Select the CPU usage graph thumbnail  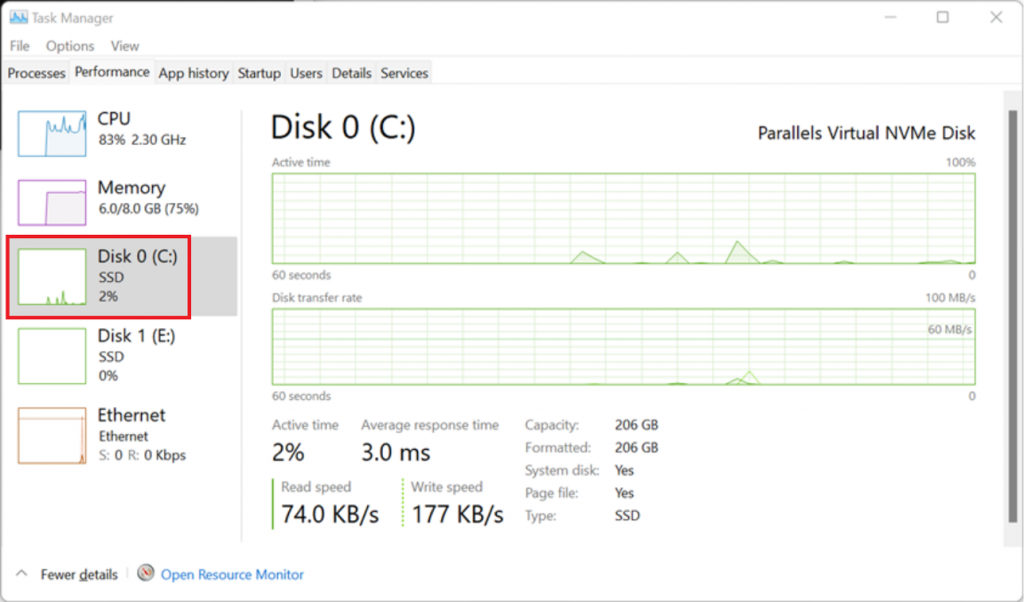52,134
